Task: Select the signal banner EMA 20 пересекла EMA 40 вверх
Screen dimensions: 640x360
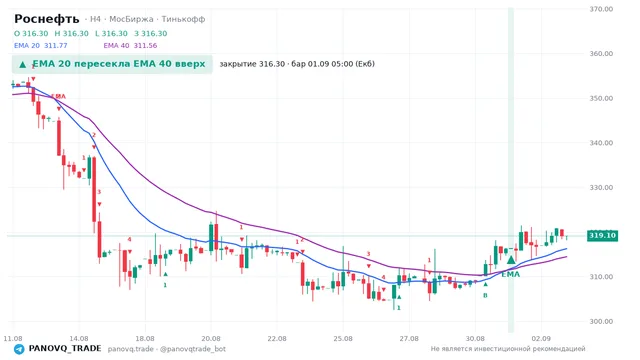Action: pos(112,64)
